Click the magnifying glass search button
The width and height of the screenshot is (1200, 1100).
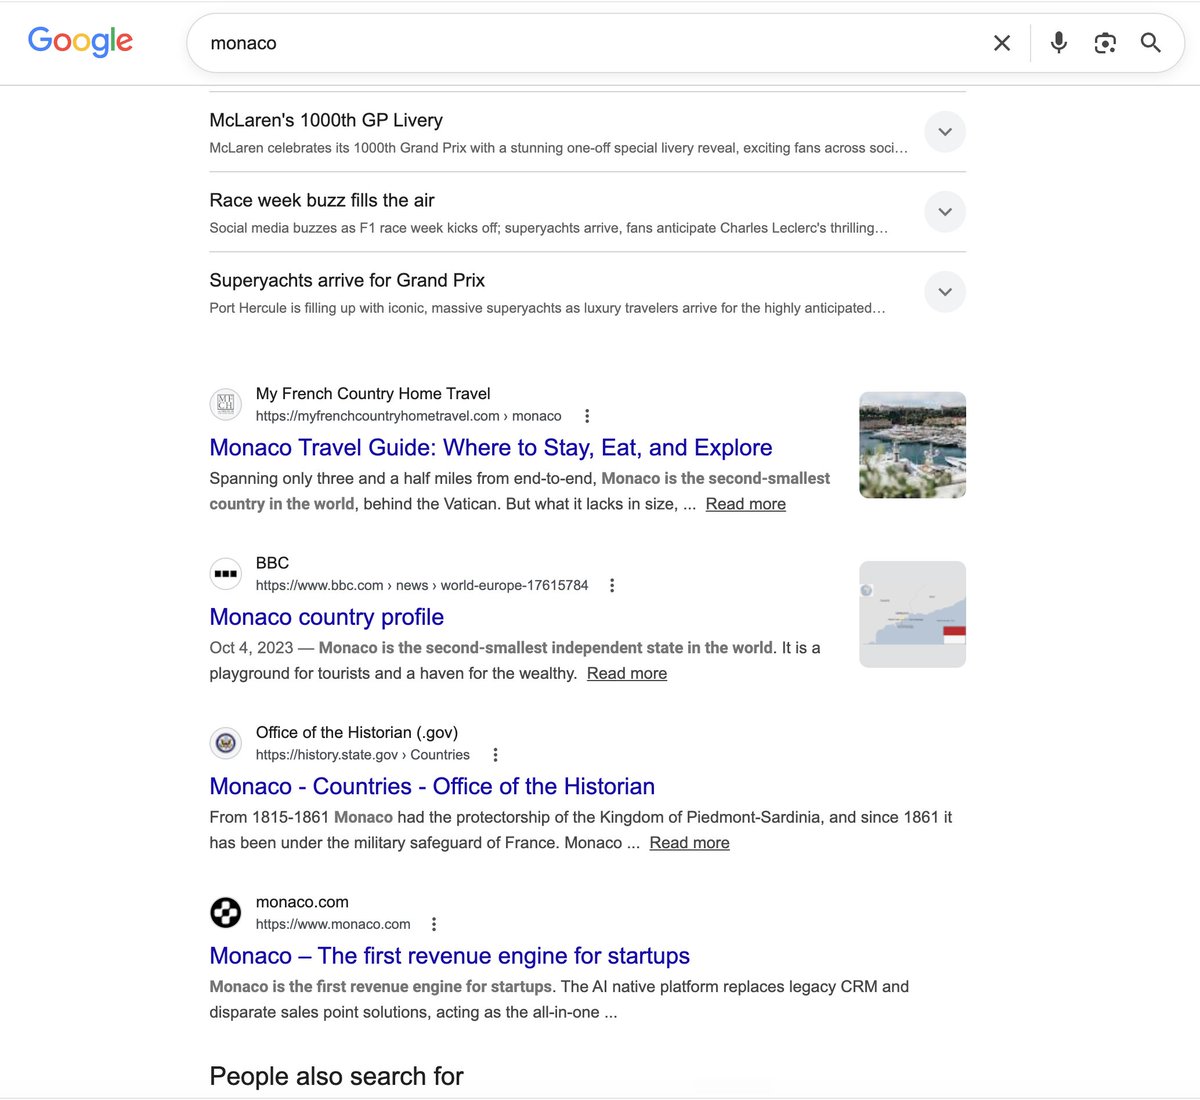tap(1151, 43)
